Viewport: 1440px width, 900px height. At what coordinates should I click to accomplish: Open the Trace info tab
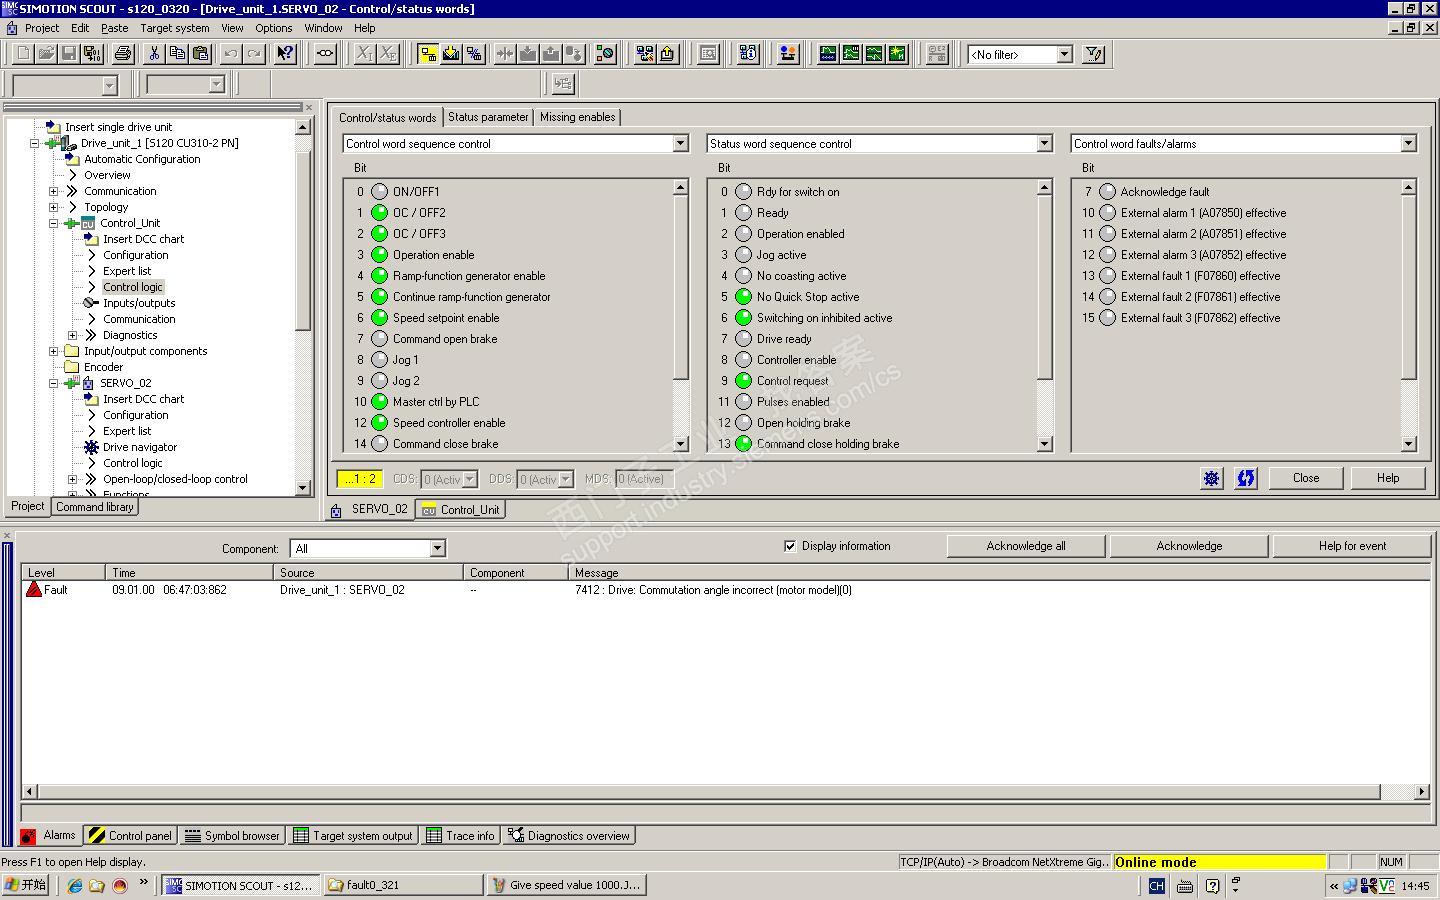point(461,836)
